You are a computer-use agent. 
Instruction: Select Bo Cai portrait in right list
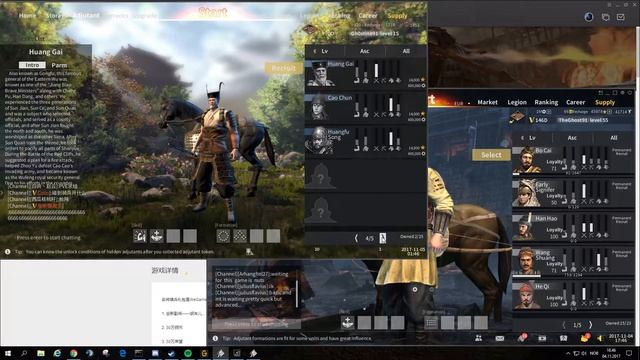[526, 160]
